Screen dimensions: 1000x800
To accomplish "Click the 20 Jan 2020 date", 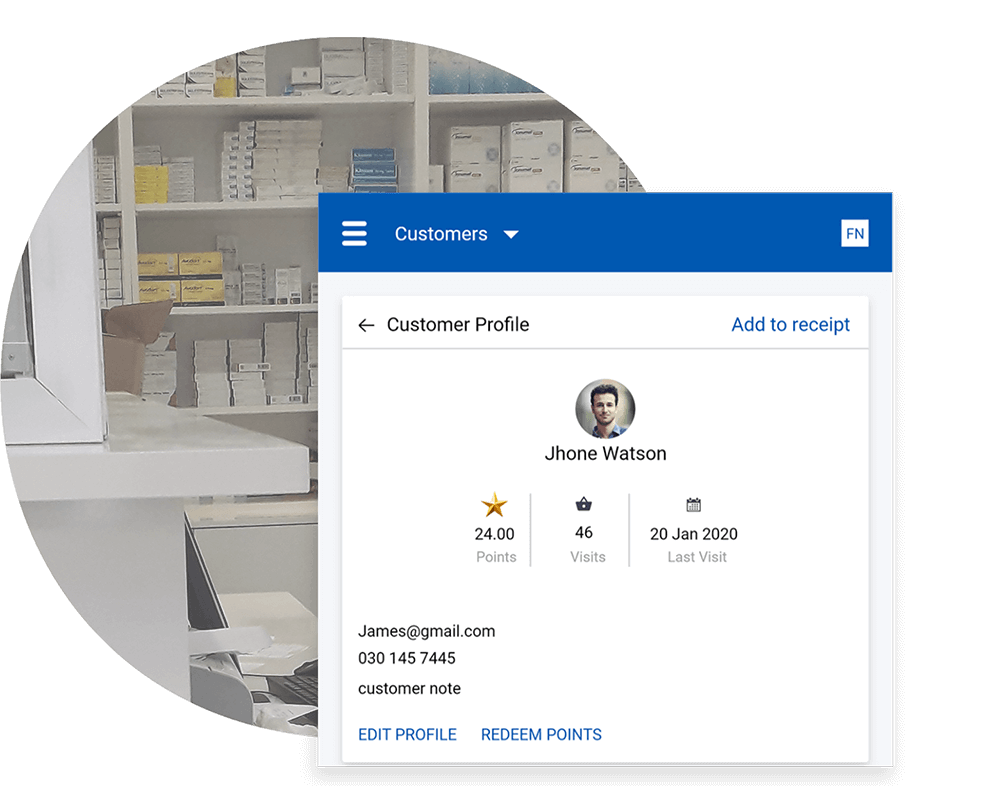I will pos(694,534).
